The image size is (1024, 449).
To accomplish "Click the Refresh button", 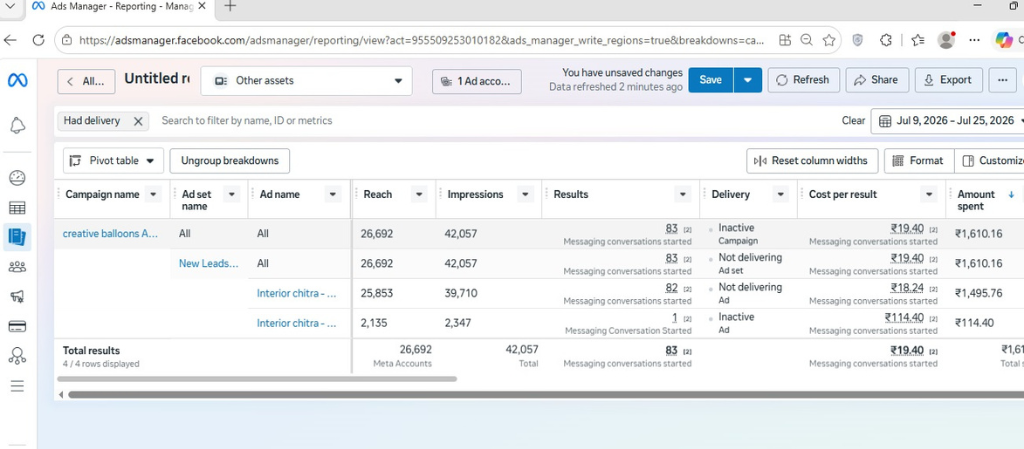I will tap(803, 80).
